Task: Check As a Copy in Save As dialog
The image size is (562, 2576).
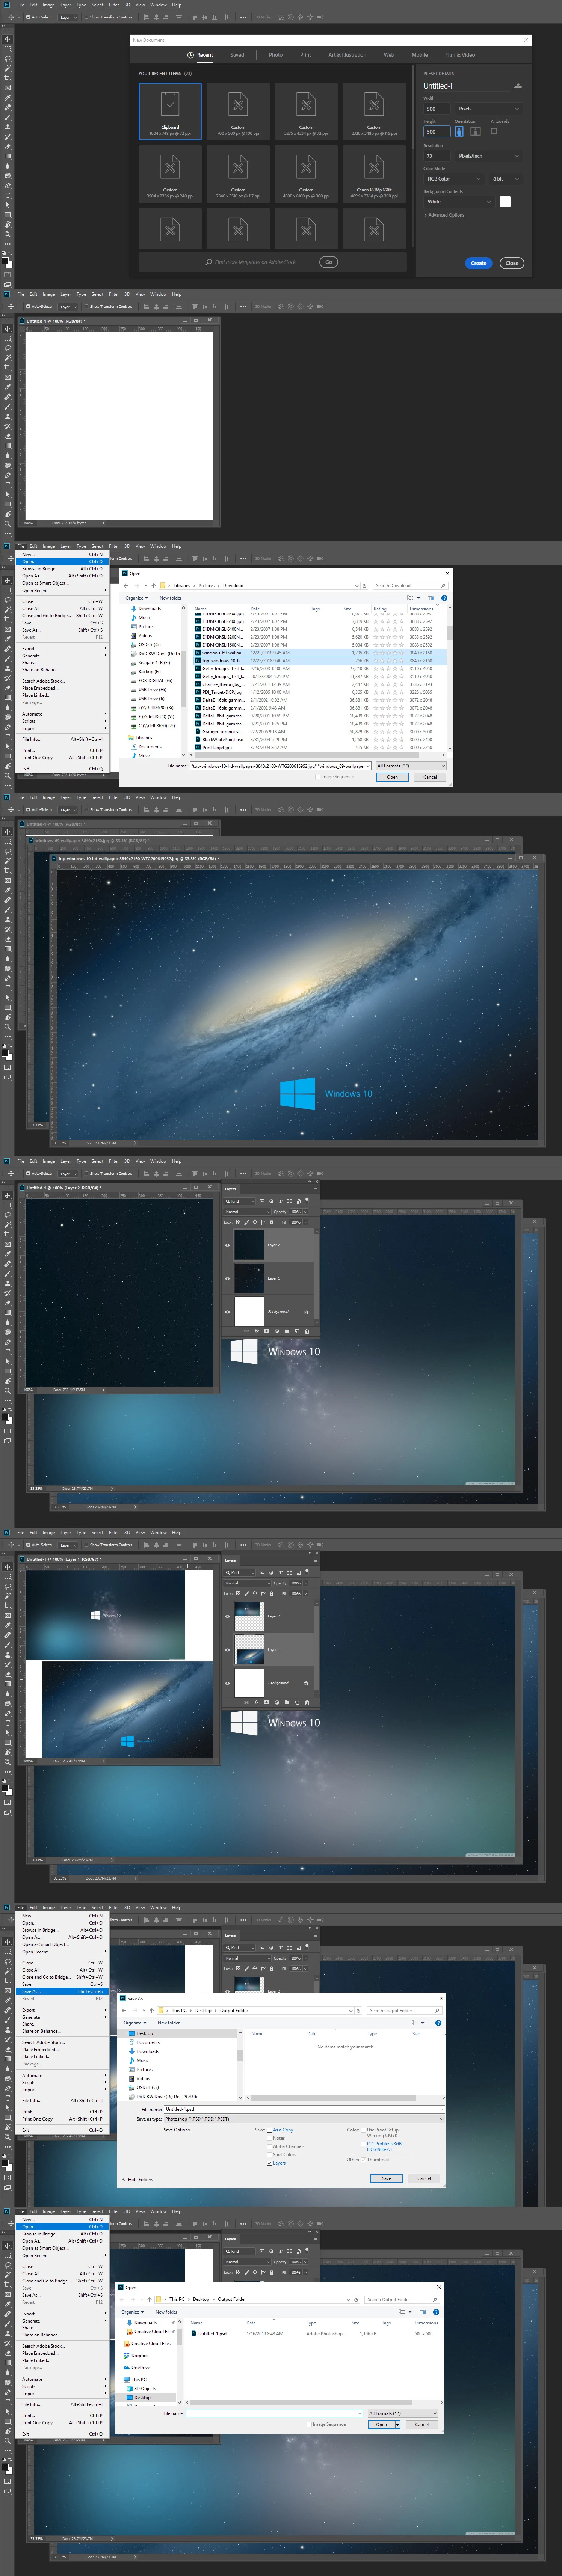Action: coord(270,2130)
